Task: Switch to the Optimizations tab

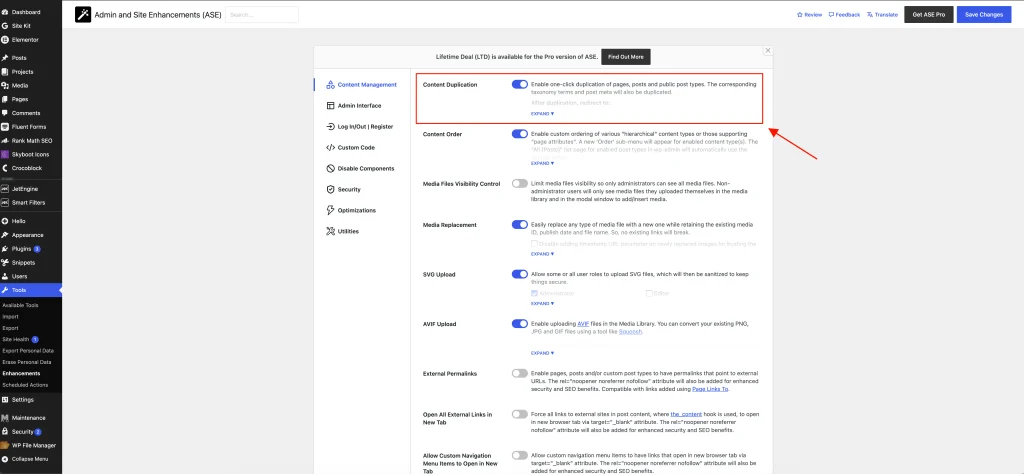Action: click(362, 210)
